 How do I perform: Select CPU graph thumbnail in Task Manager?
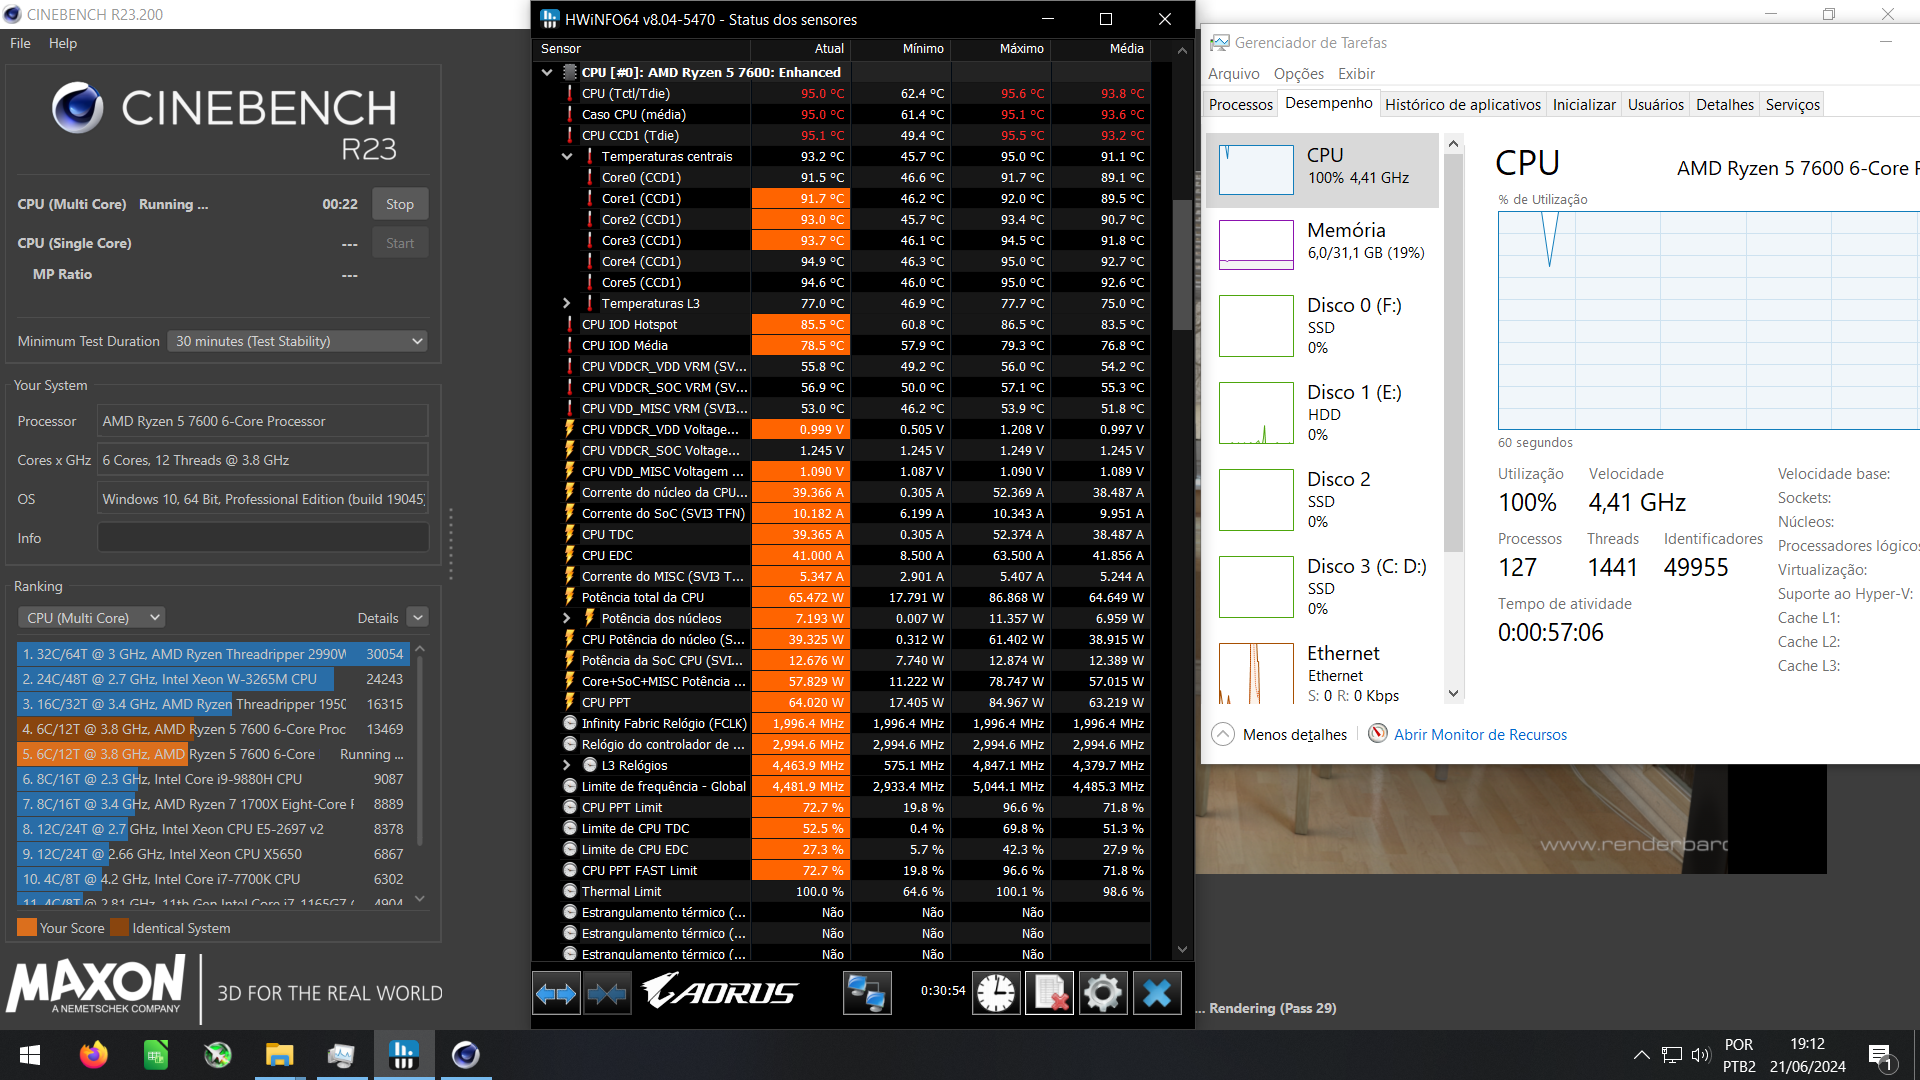pos(1256,169)
